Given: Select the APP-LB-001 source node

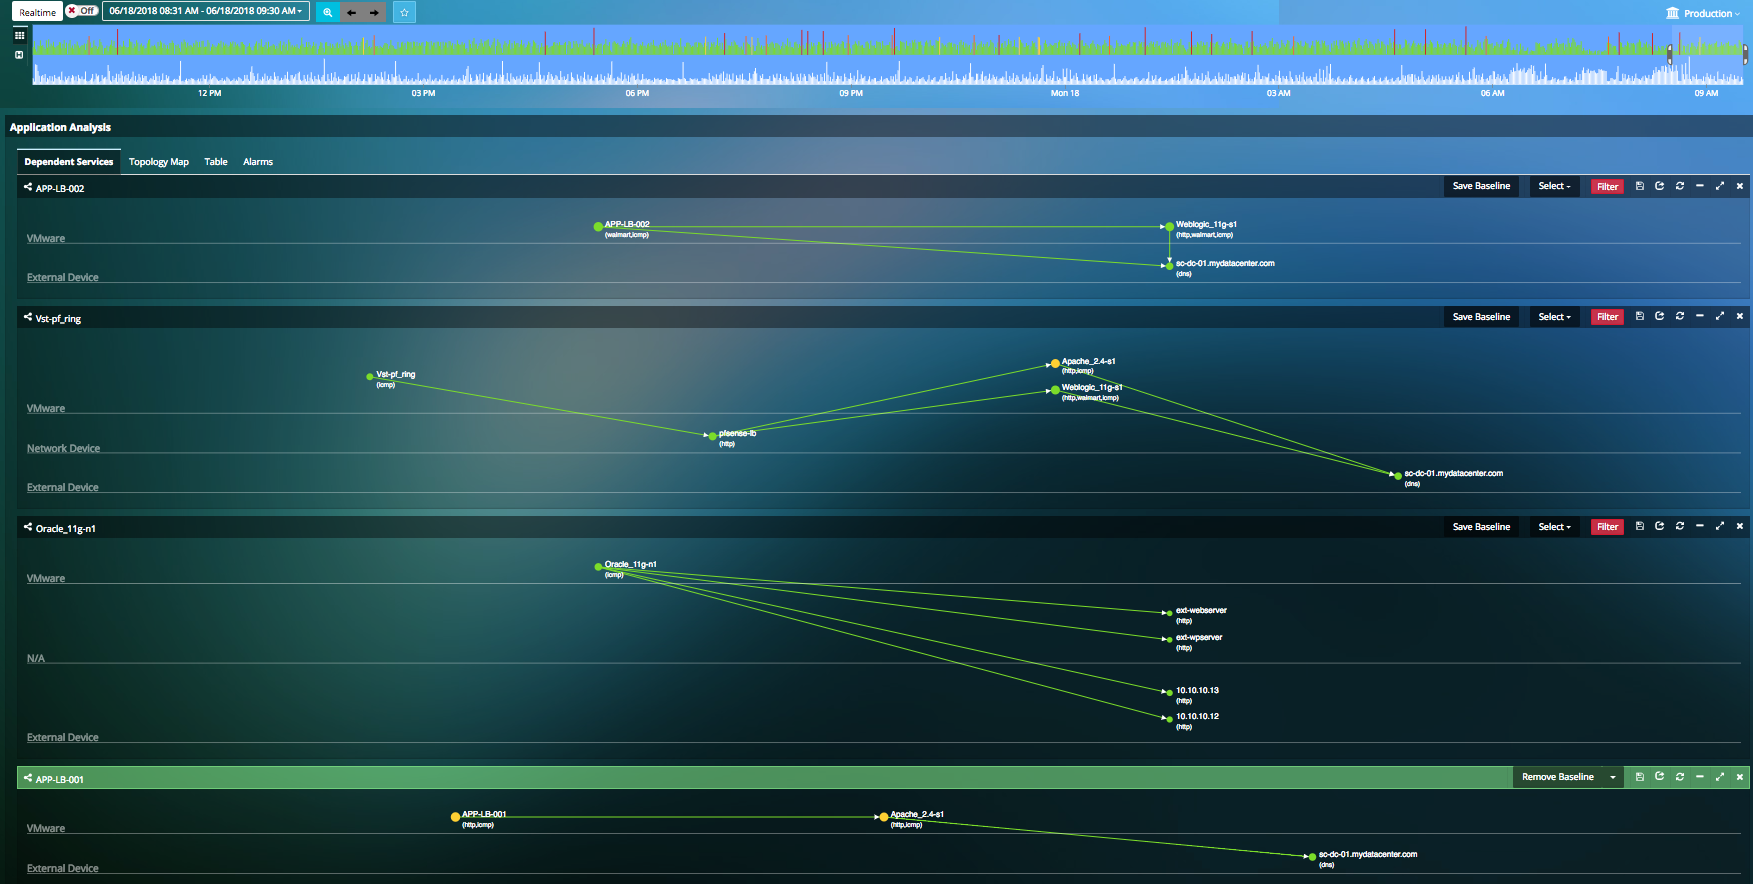Looking at the screenshot, I should [455, 817].
